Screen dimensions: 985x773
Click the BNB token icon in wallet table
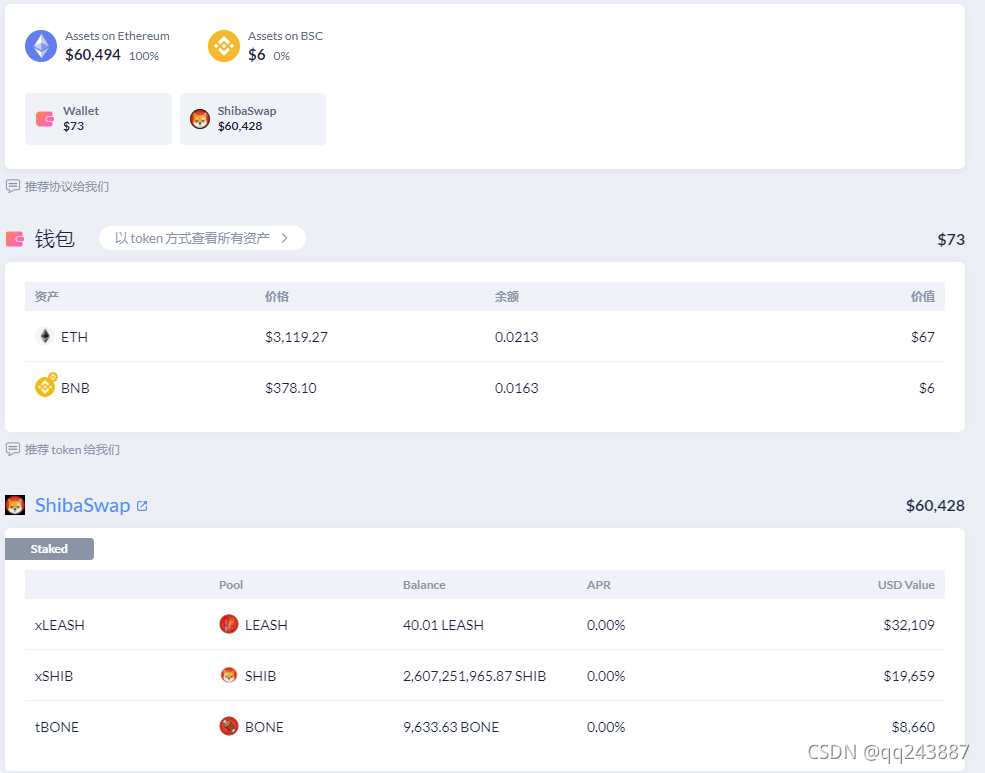click(x=45, y=386)
